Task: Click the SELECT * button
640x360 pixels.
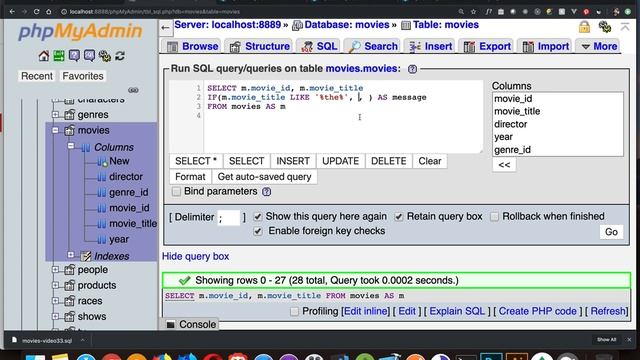Action: click(196, 161)
